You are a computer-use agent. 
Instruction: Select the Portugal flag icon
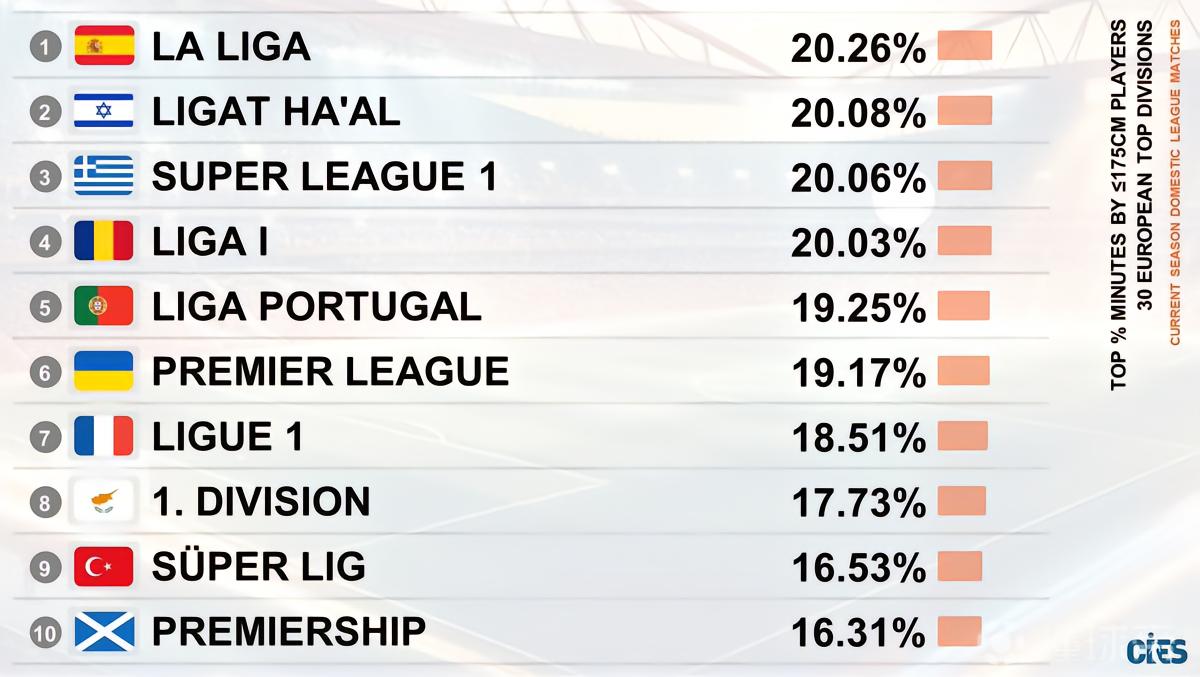(x=104, y=306)
